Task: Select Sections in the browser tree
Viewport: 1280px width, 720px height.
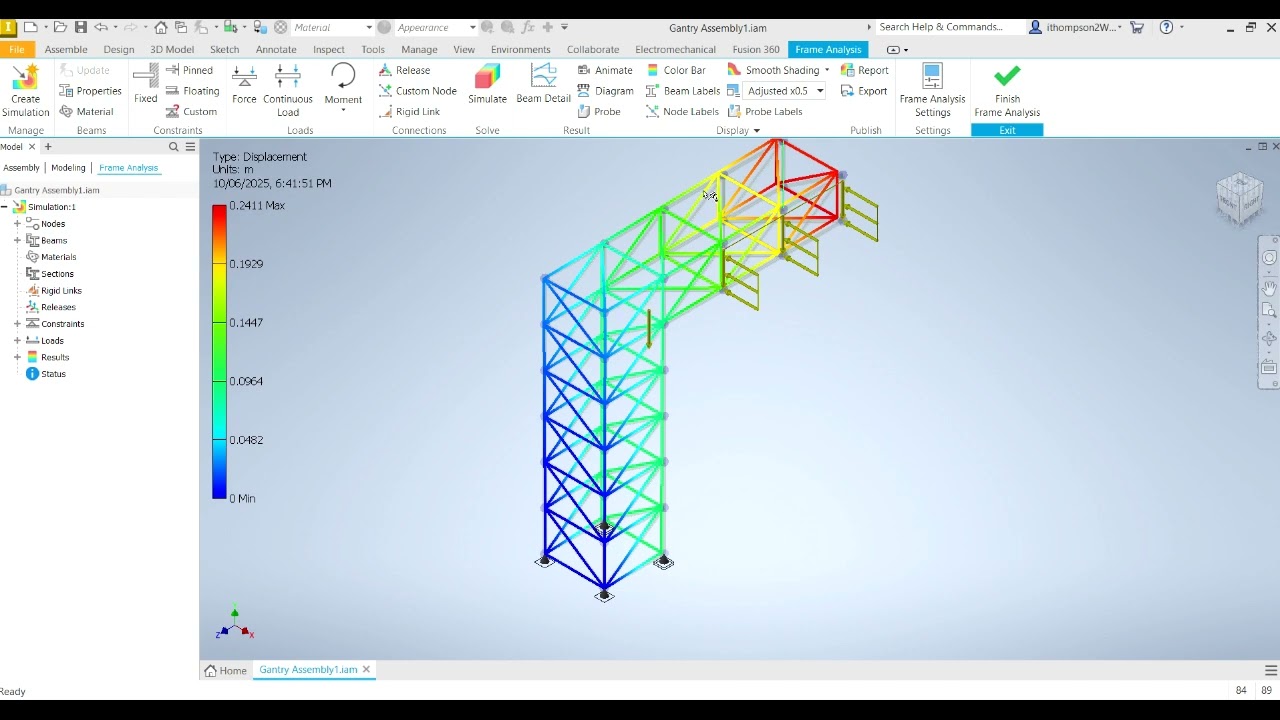Action: 49,274
